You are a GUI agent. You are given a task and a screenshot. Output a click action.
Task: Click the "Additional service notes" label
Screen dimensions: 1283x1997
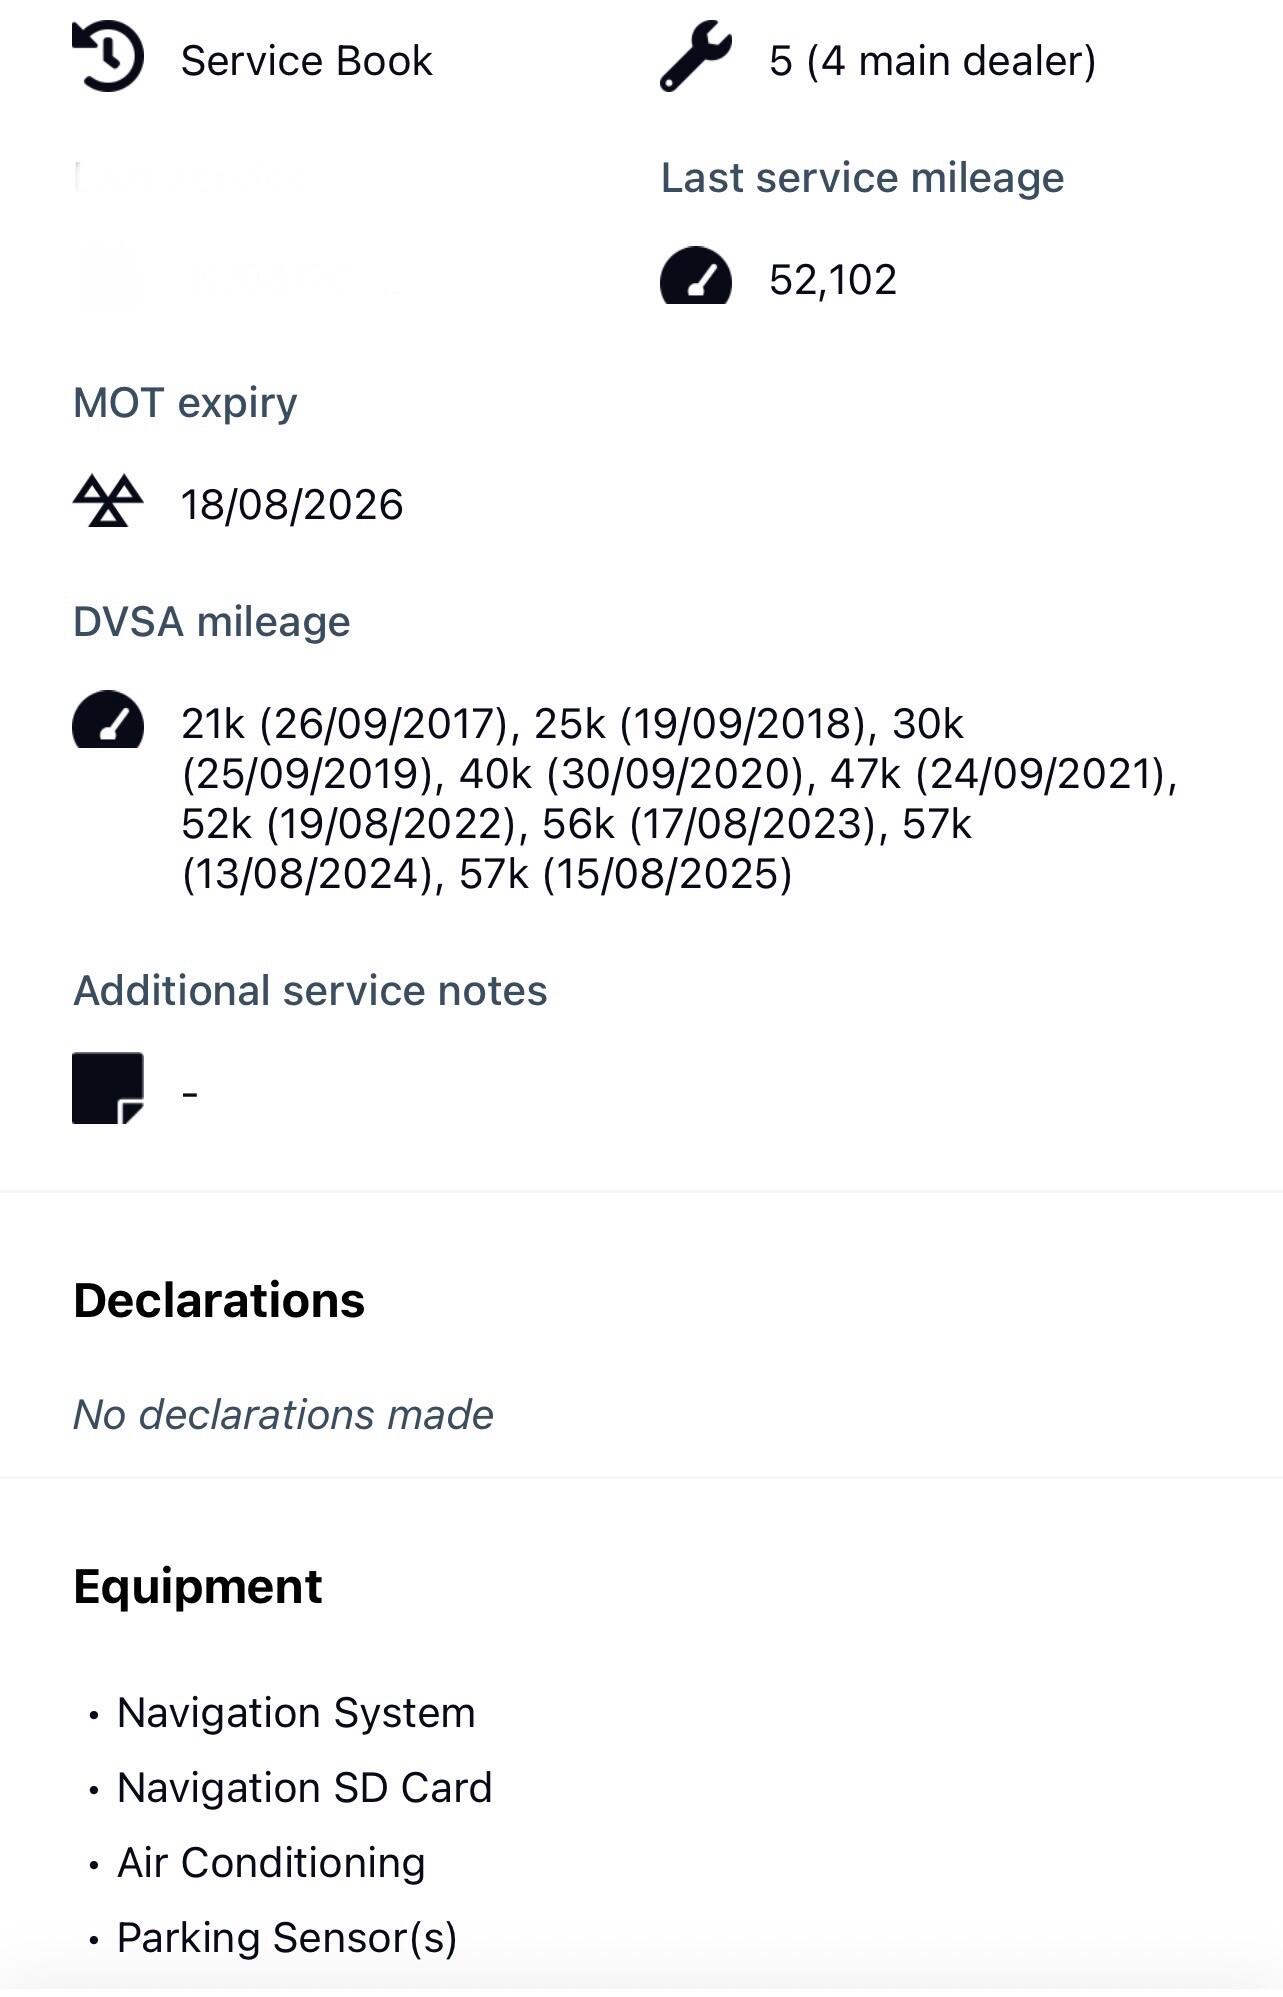pos(310,991)
